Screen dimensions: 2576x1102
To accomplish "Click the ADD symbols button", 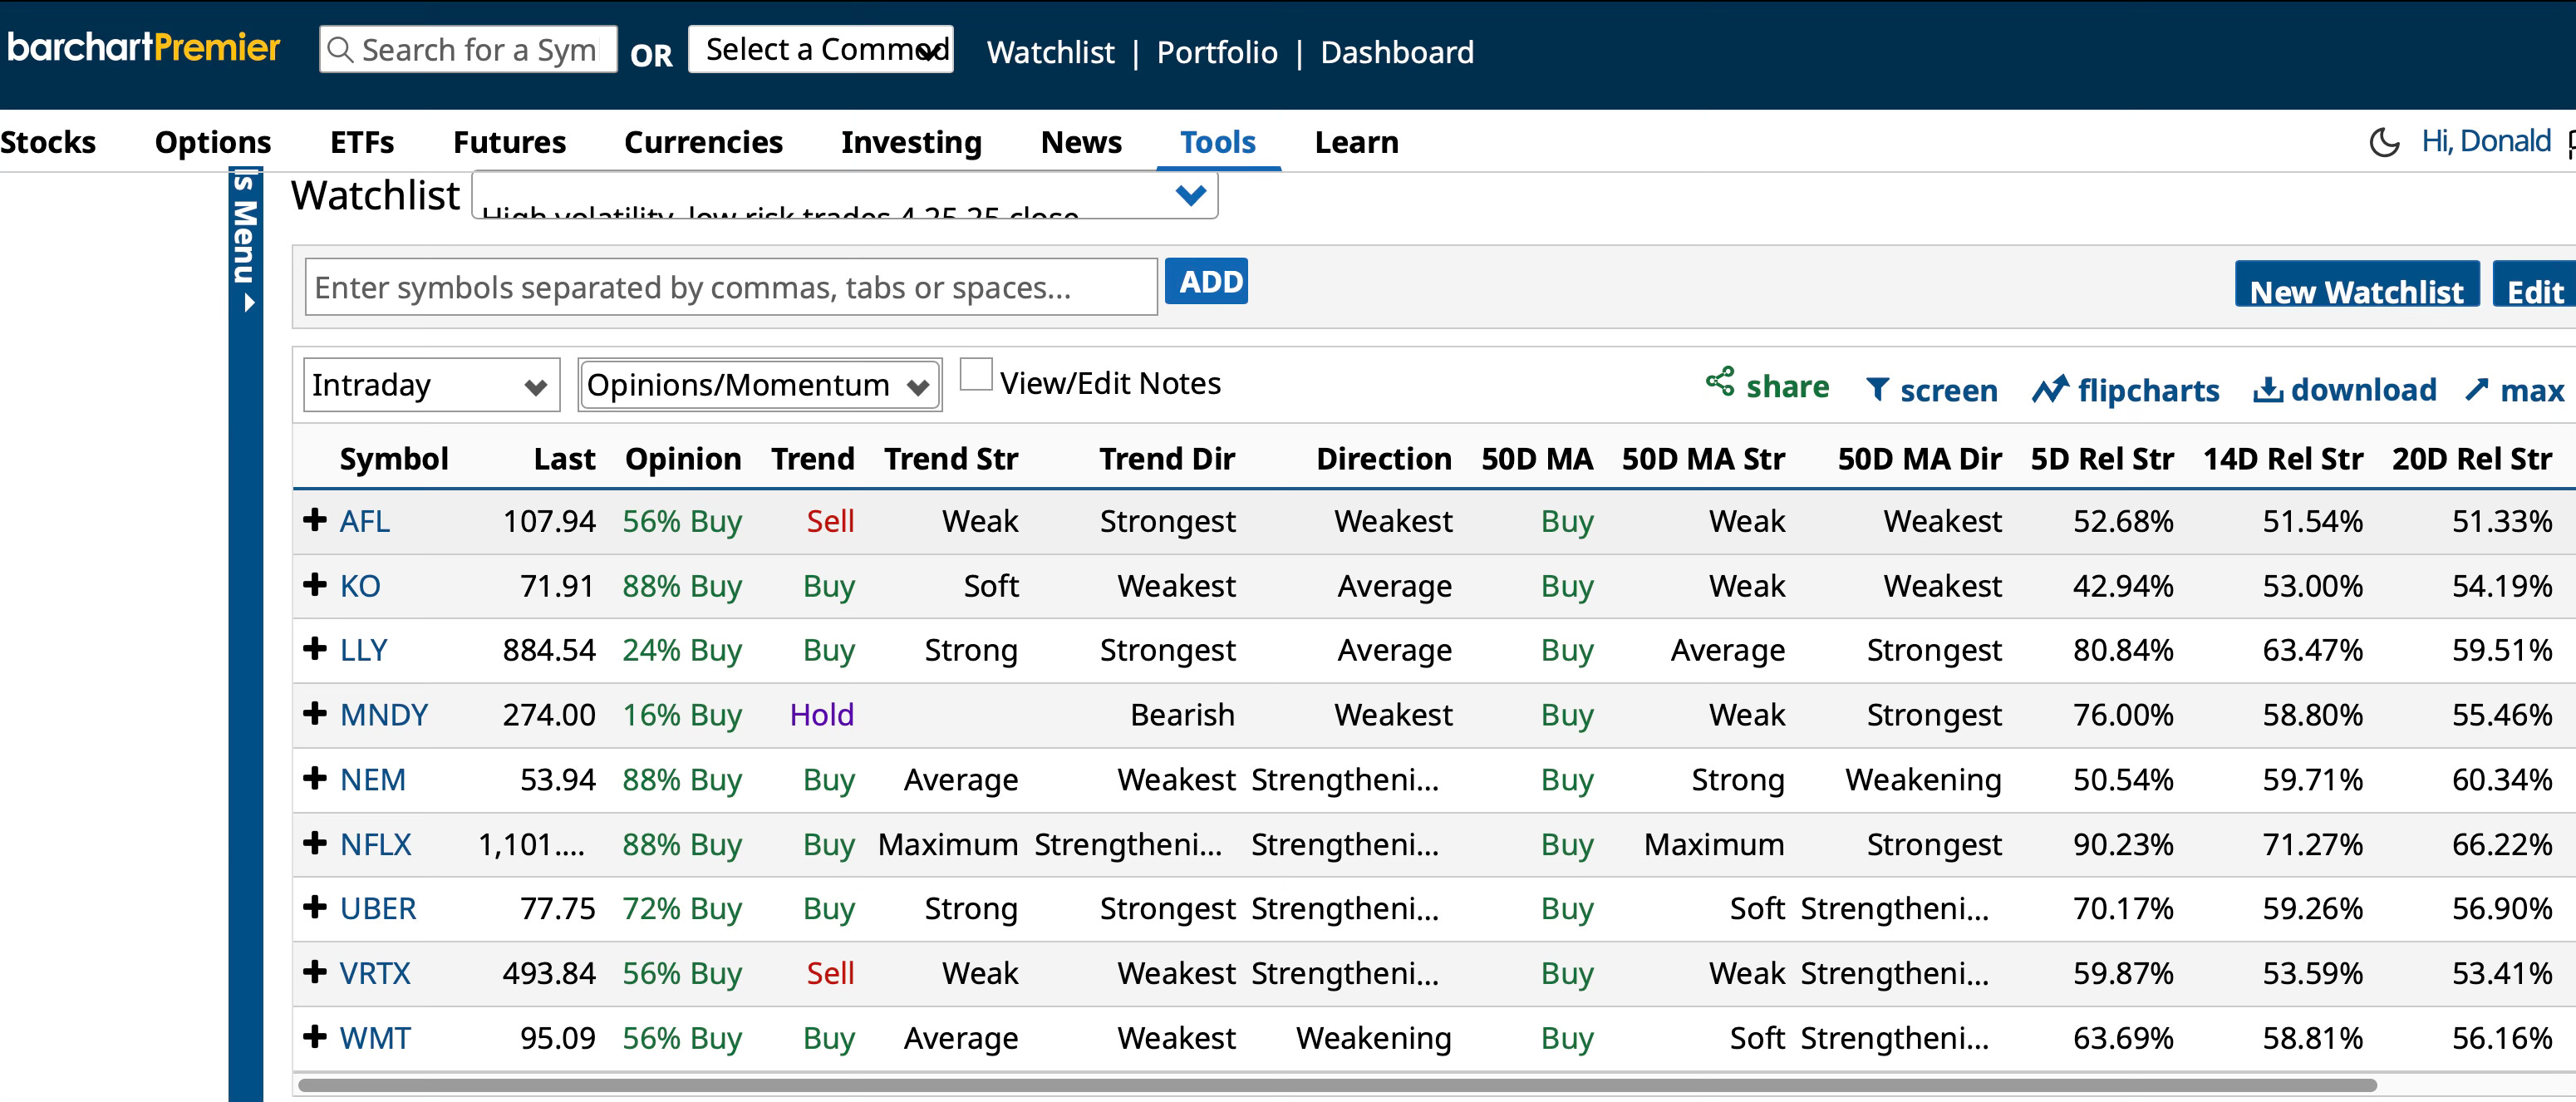I will pos(1206,282).
